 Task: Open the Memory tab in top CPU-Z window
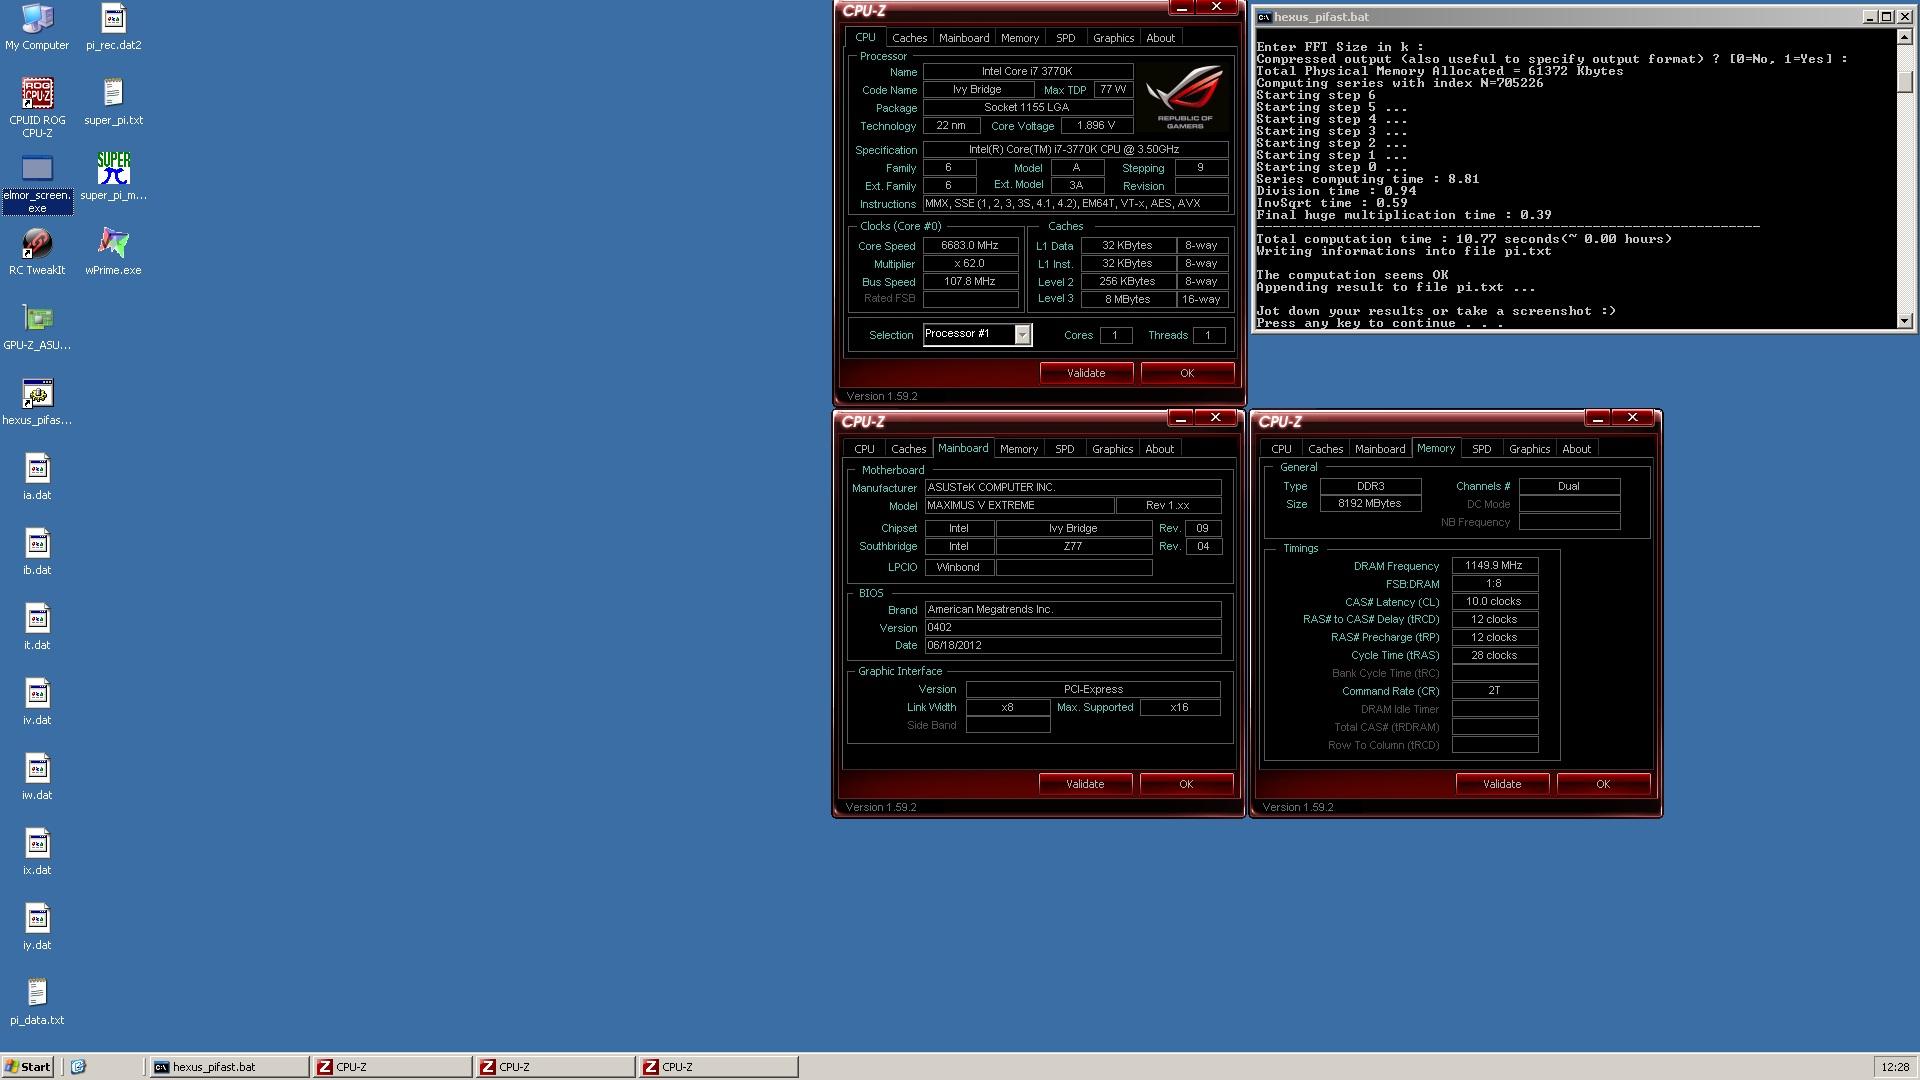click(x=1019, y=38)
